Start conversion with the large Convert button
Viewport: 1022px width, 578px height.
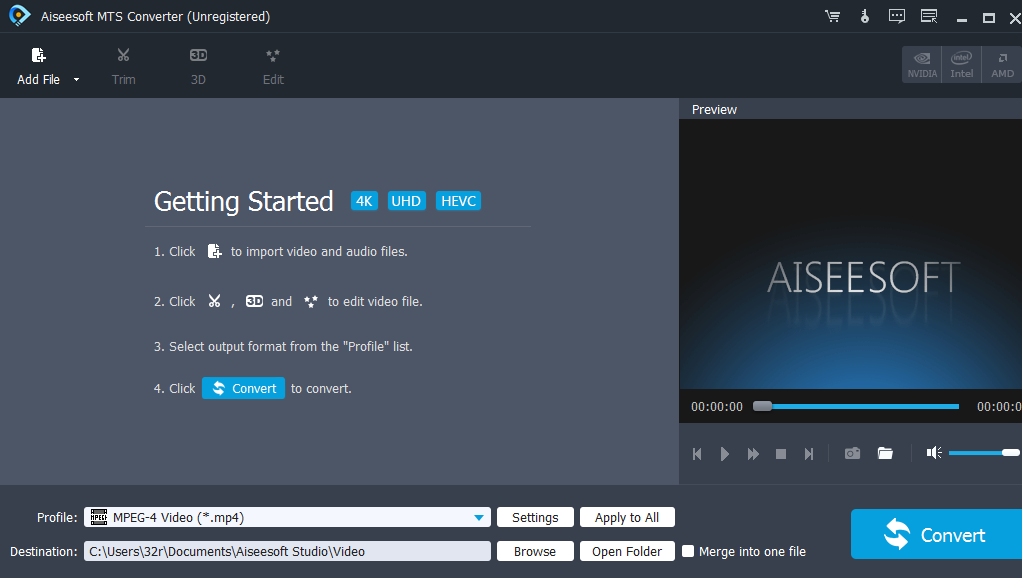(936, 534)
